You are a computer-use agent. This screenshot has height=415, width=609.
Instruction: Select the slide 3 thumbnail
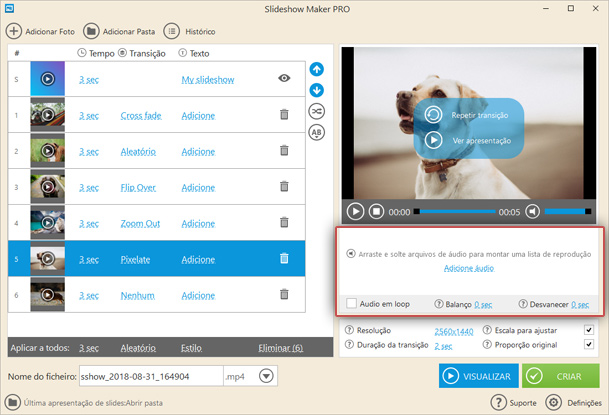(48, 186)
